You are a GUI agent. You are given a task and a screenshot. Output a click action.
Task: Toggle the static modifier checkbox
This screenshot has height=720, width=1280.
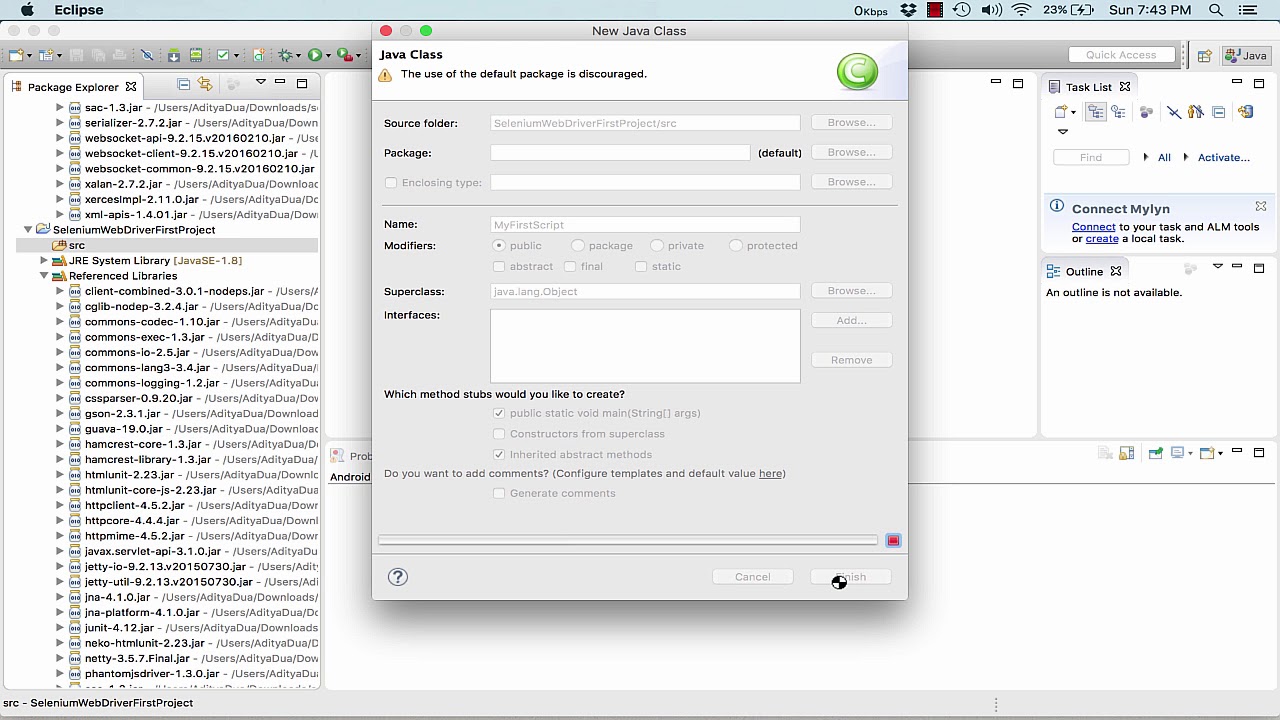tap(641, 267)
